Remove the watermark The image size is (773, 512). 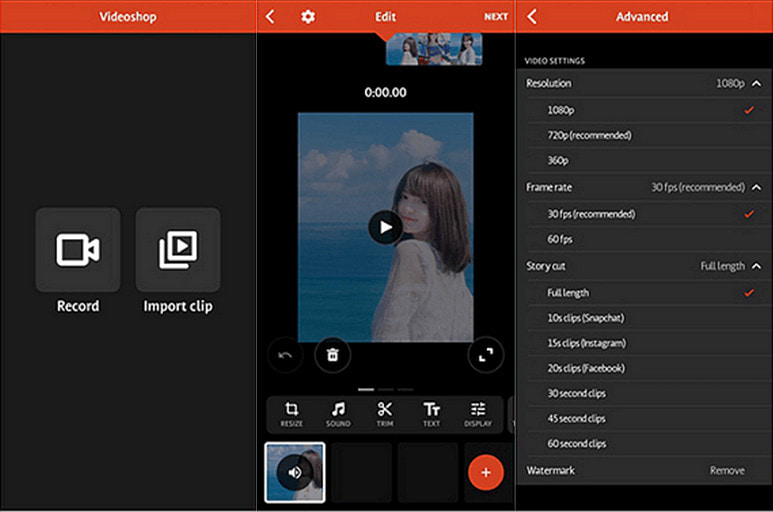pyautogui.click(x=727, y=470)
